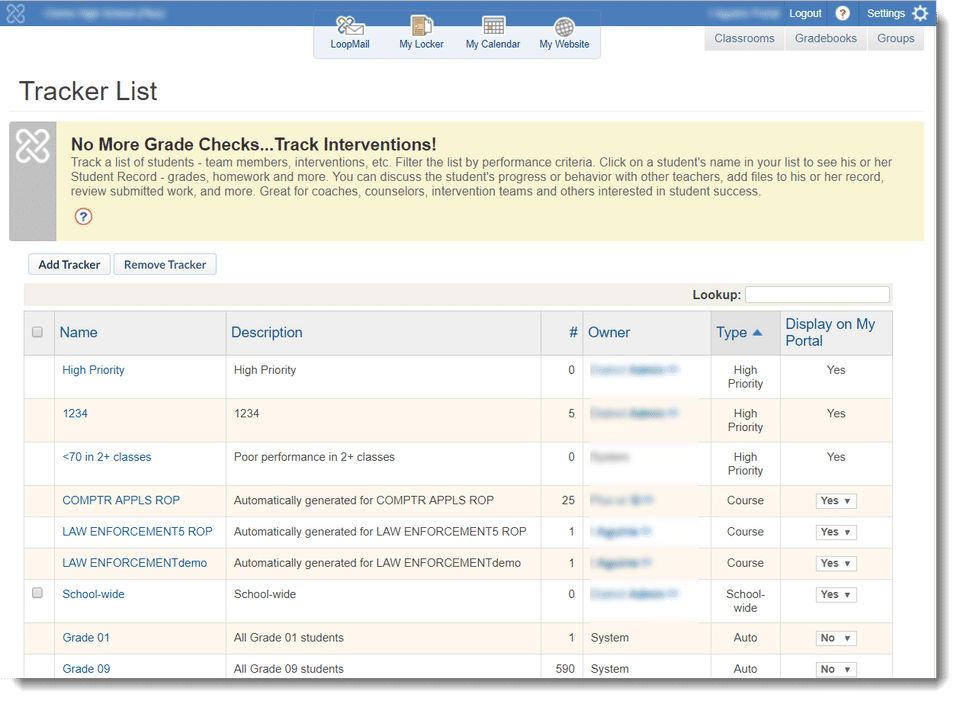The height and width of the screenshot is (702, 960).
Task: Click the Logout link
Action: click(x=804, y=13)
